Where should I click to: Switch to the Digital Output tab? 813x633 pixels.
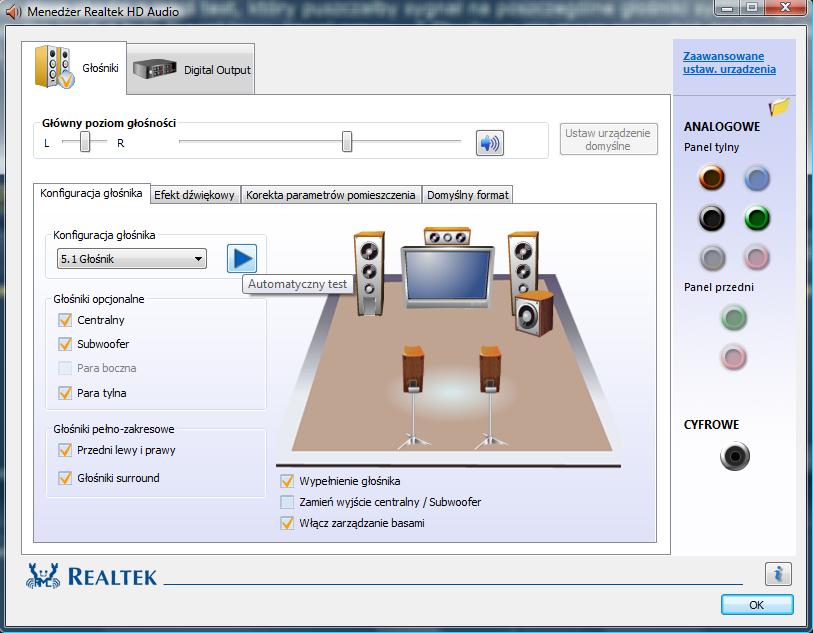(190, 69)
